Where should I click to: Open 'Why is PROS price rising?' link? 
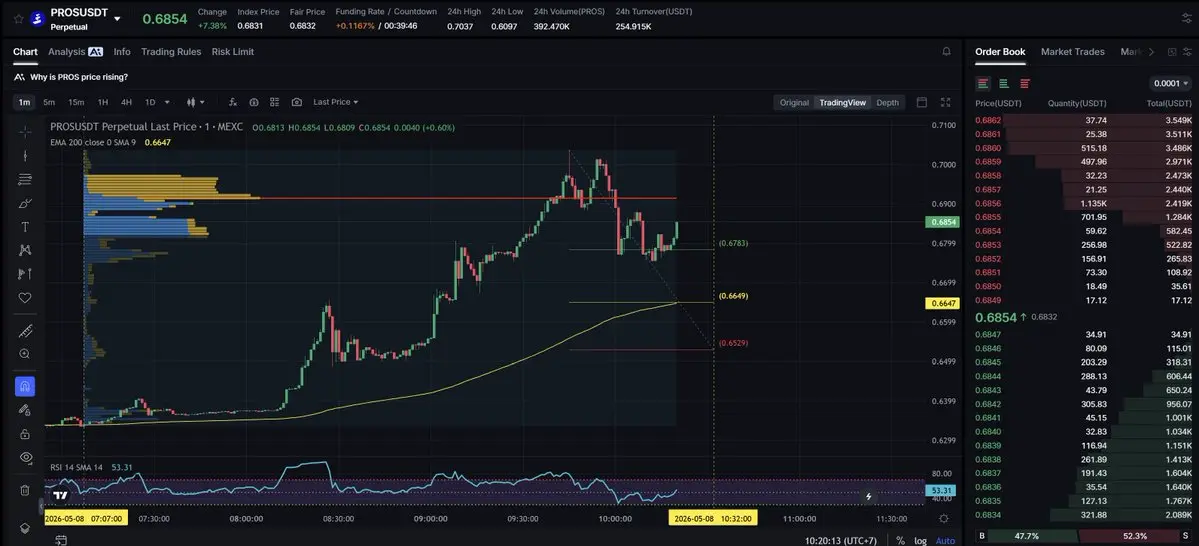coord(79,77)
